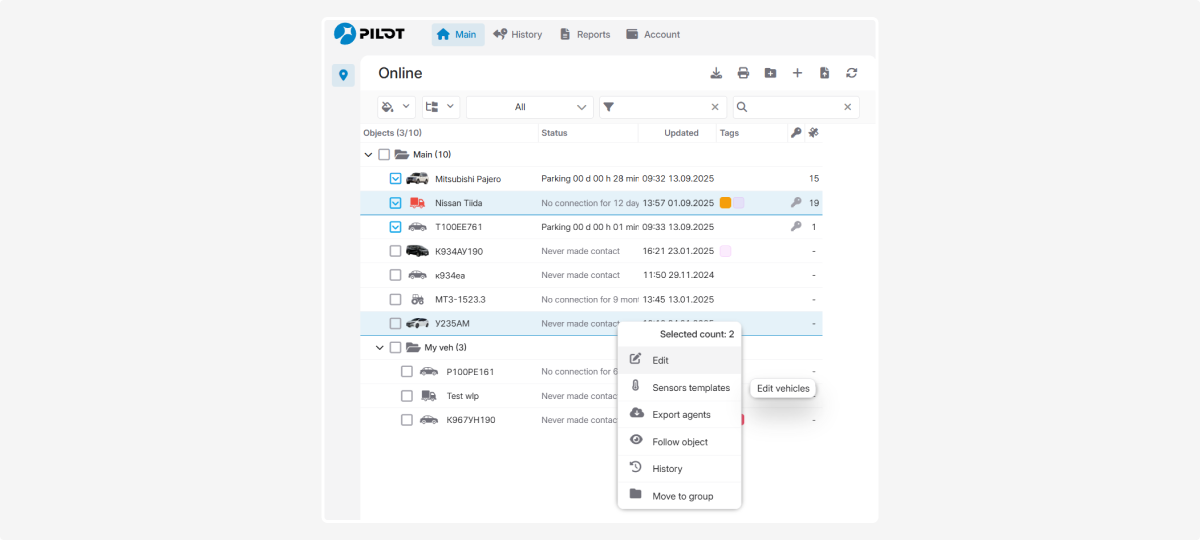
Task: Check the K934AY190 vehicle checkbox
Action: [x=396, y=251]
